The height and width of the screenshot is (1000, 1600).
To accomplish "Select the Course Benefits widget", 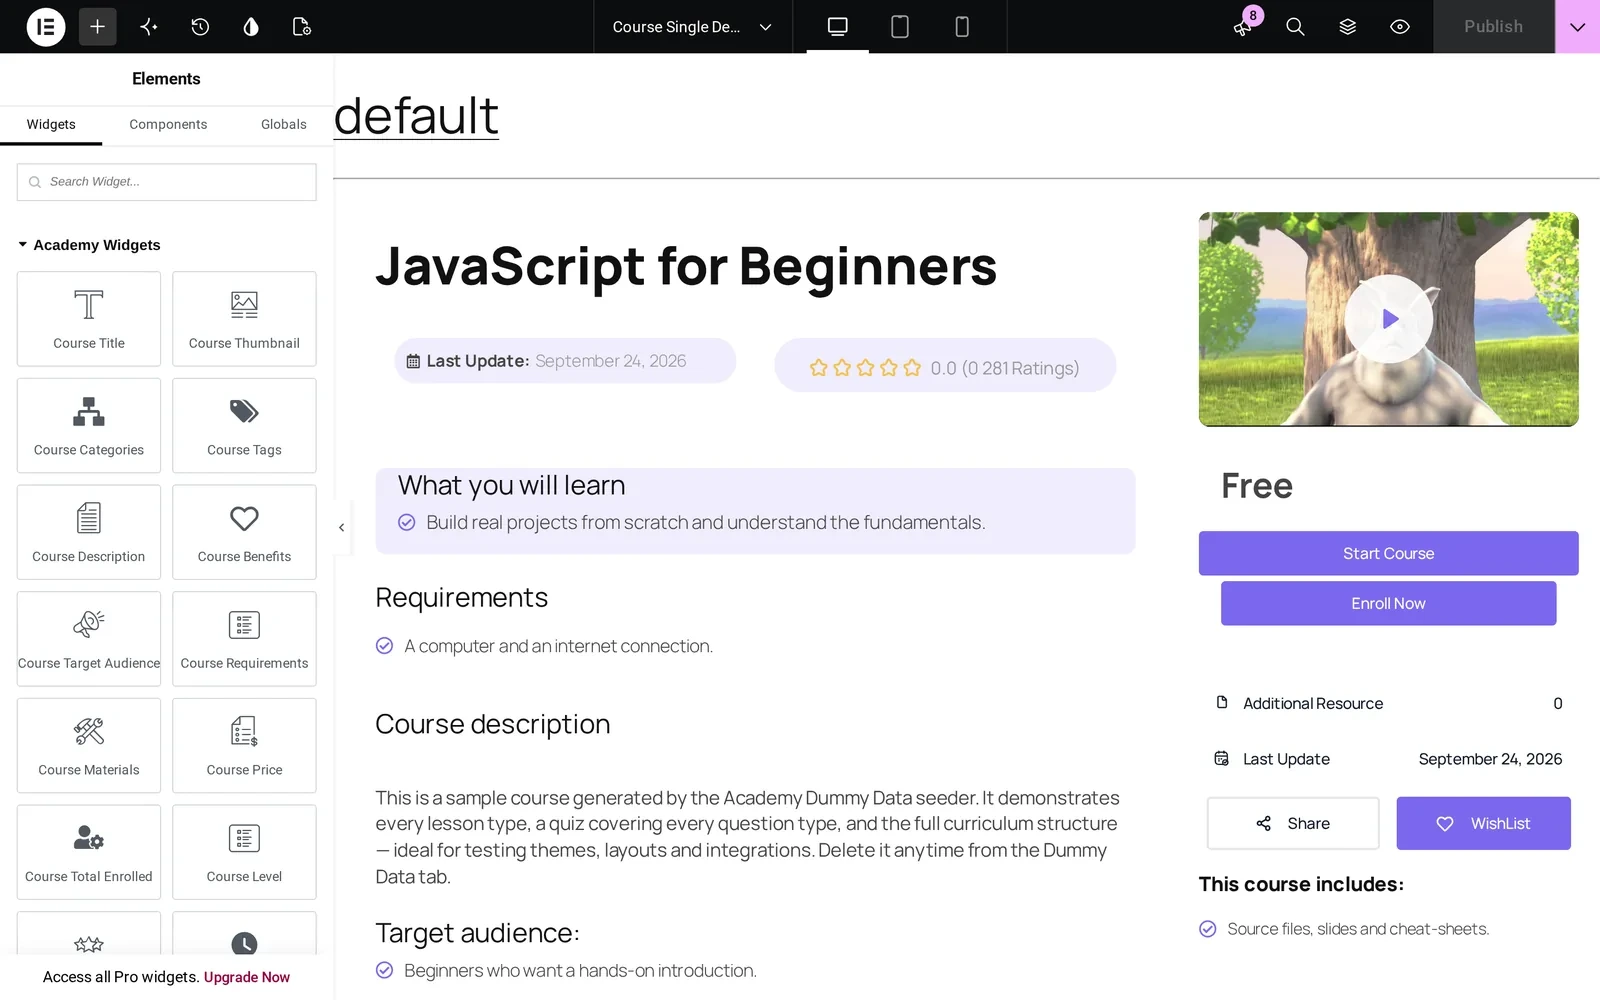I will pos(244,532).
